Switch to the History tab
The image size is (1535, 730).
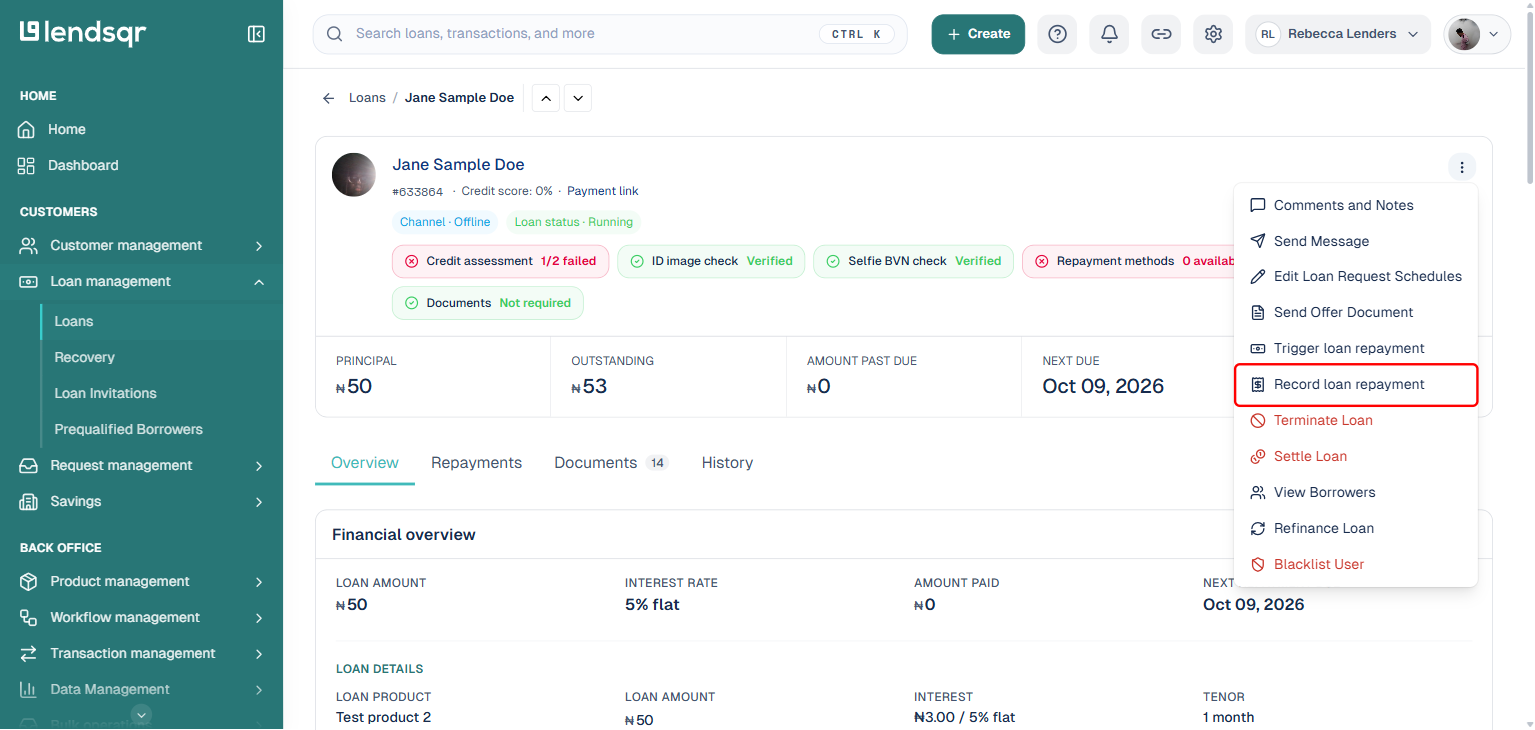[727, 463]
